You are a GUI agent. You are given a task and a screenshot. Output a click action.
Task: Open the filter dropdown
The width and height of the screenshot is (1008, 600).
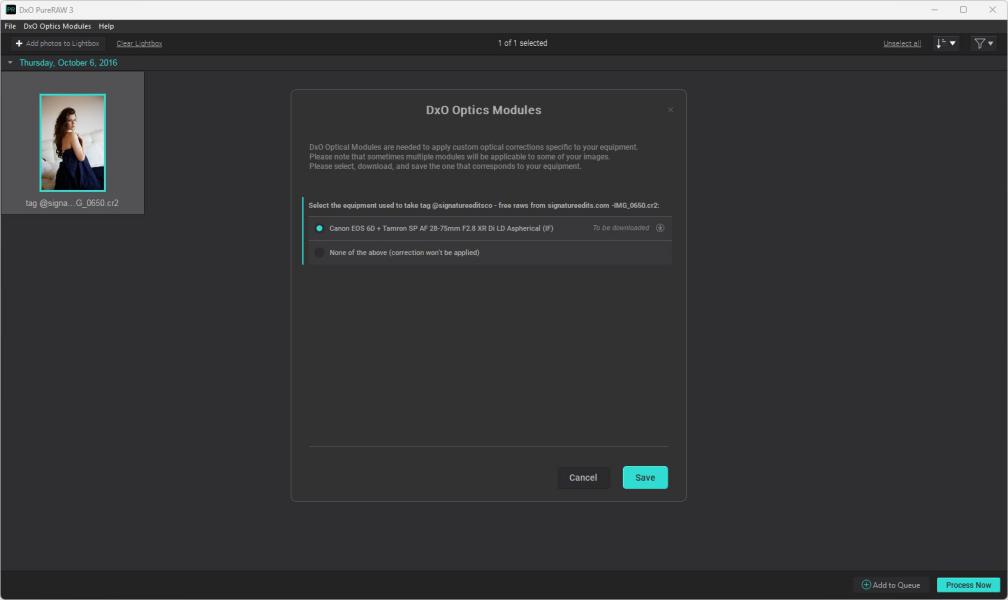(984, 43)
